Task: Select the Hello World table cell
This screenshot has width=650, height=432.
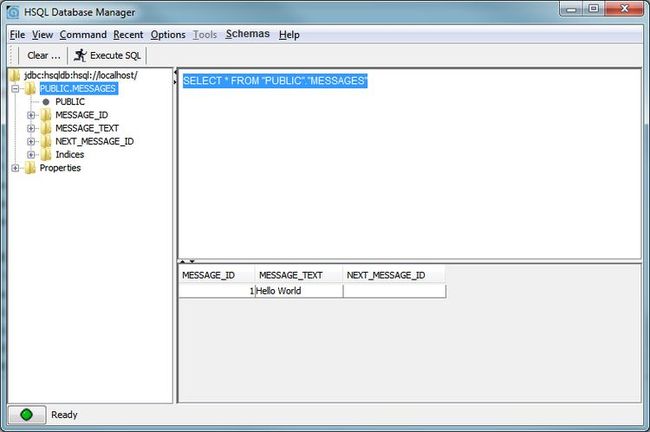Action: pyautogui.click(x=299, y=291)
